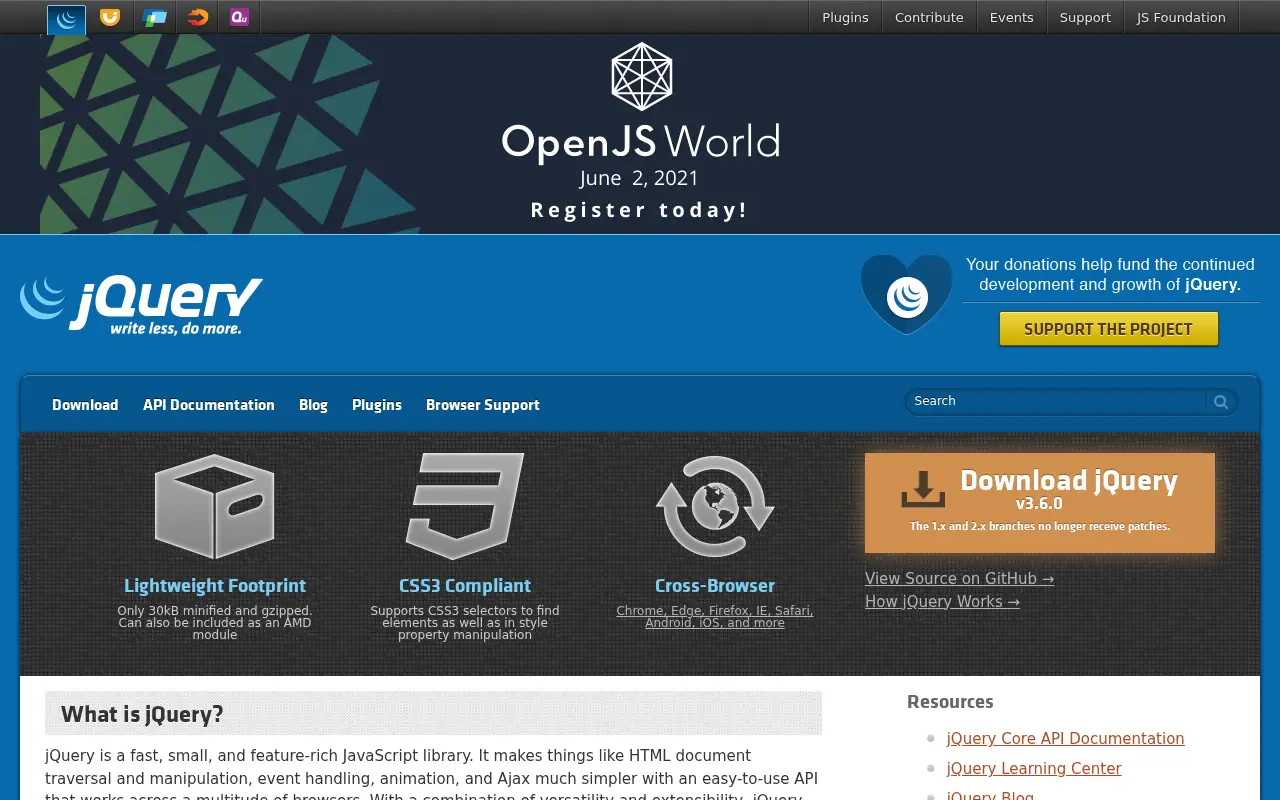Image resolution: width=1280 pixels, height=800 pixels.
Task: Open the jQuery project icon in top bar
Action: click(66, 18)
